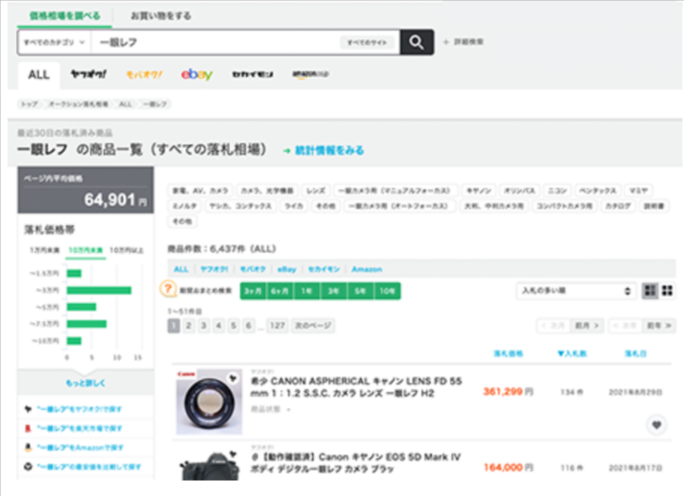684x496 pixels.
Task: Click the heart favorite icon on first item
Action: (656, 424)
